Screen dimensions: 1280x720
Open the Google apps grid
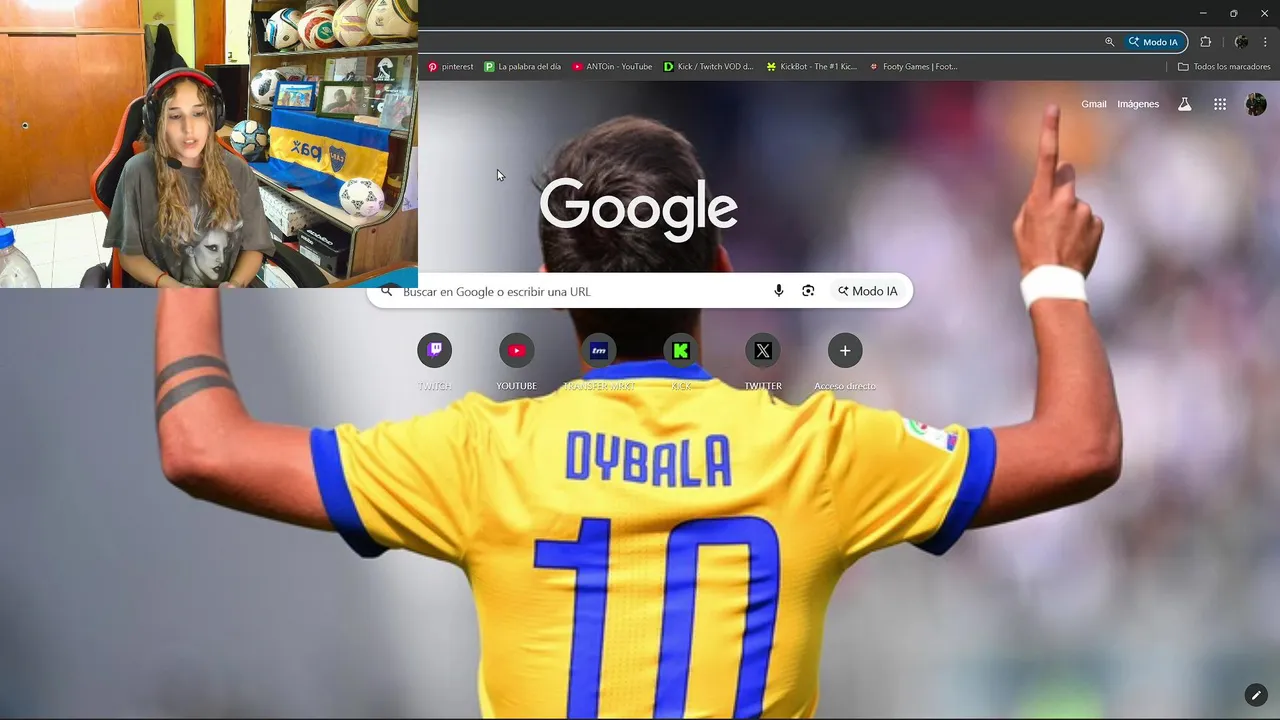coord(1220,104)
